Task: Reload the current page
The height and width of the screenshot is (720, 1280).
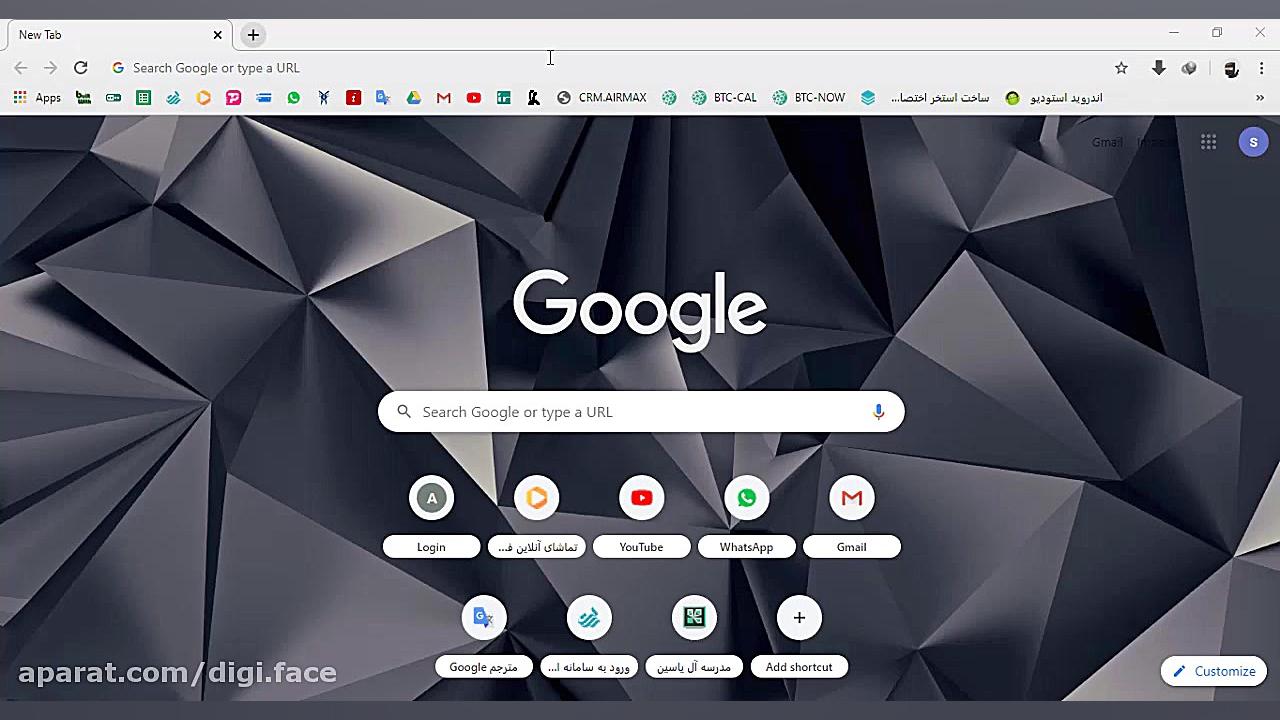Action: click(81, 68)
